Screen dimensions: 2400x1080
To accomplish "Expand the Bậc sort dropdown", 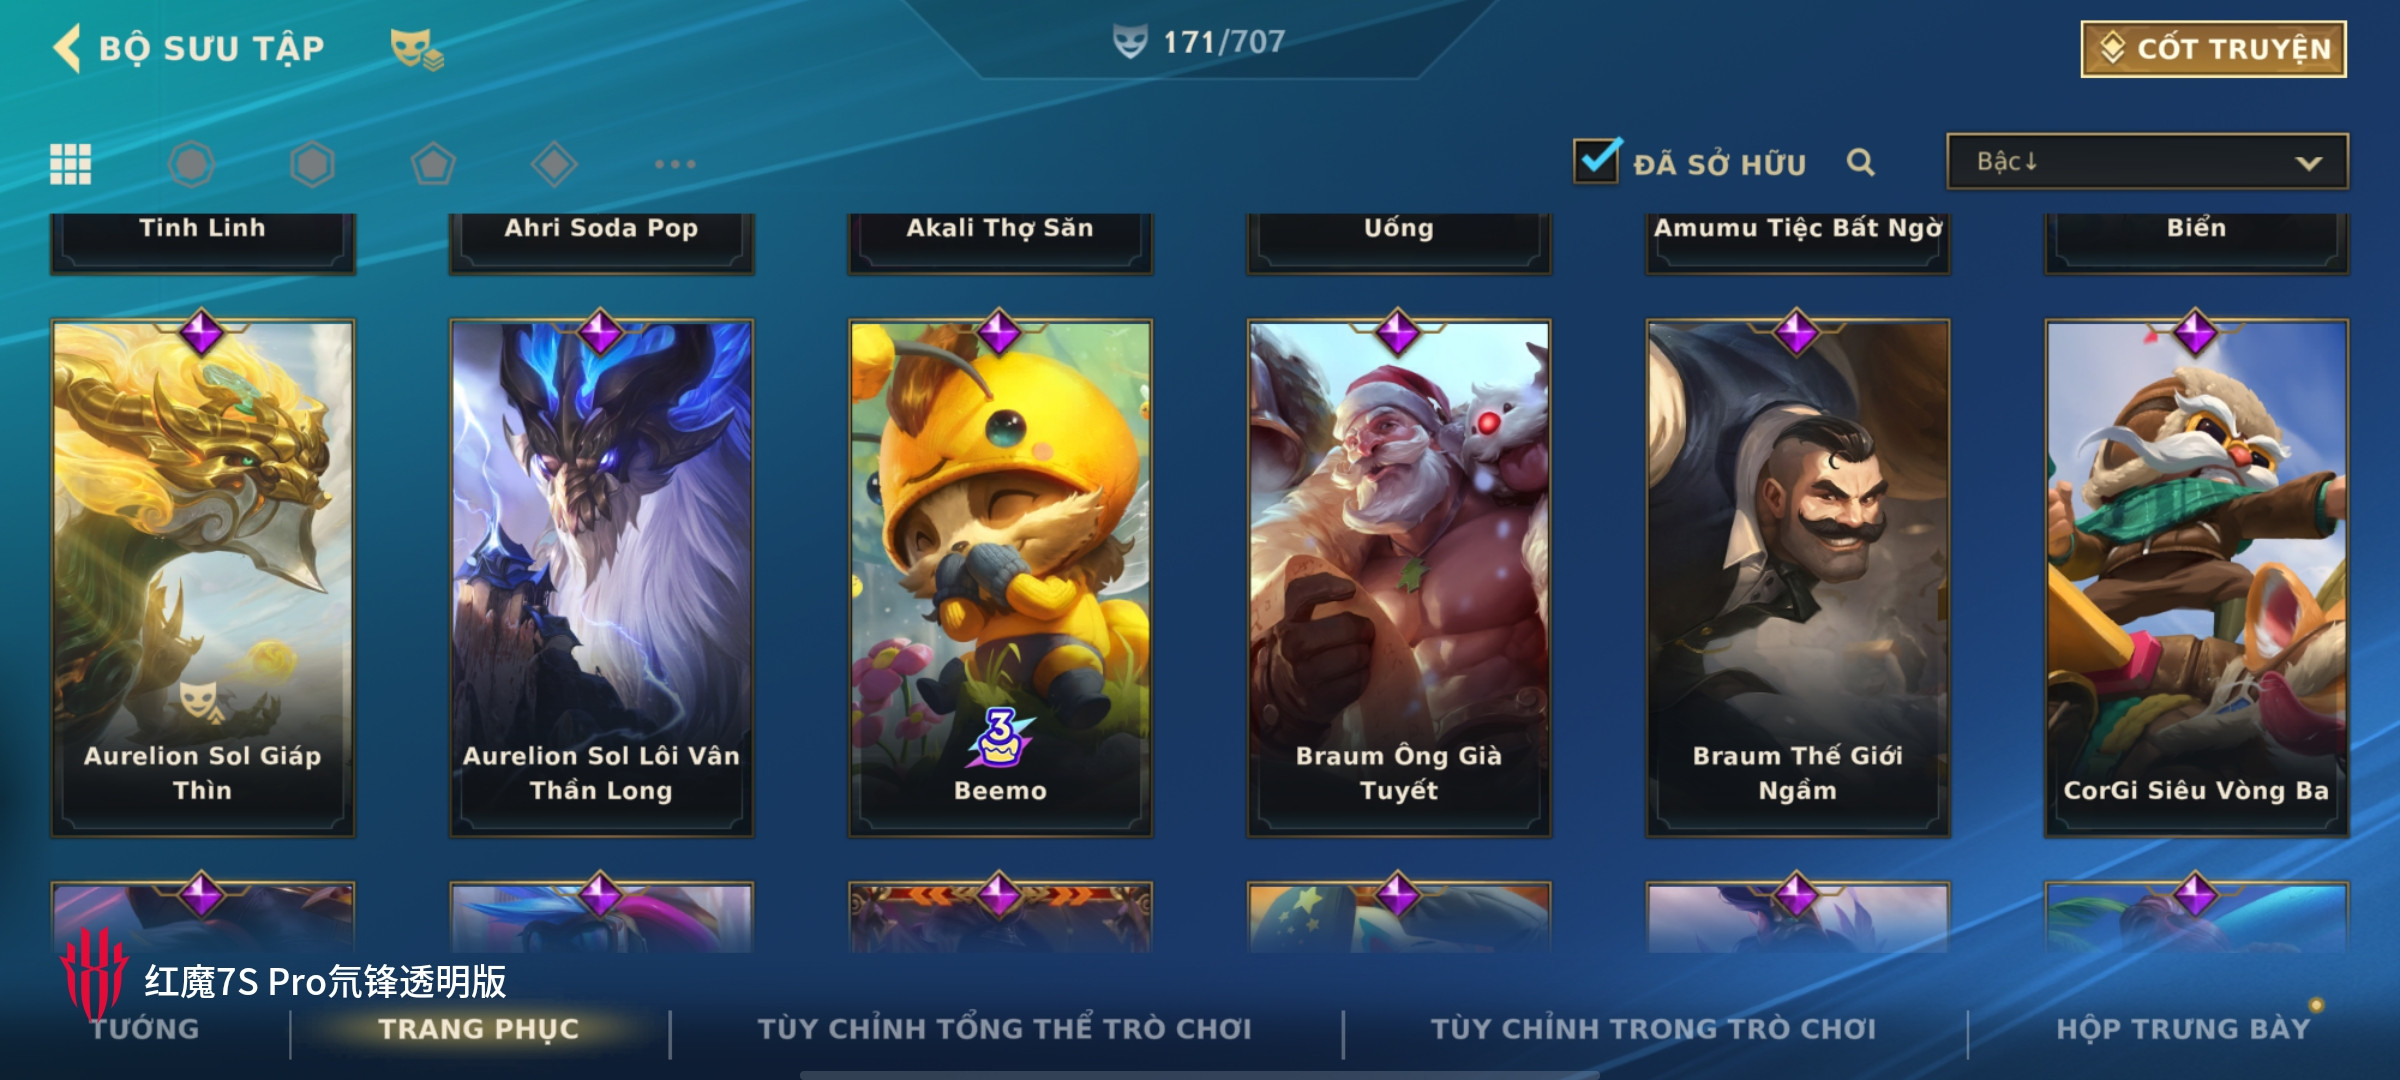I will click(x=2147, y=161).
